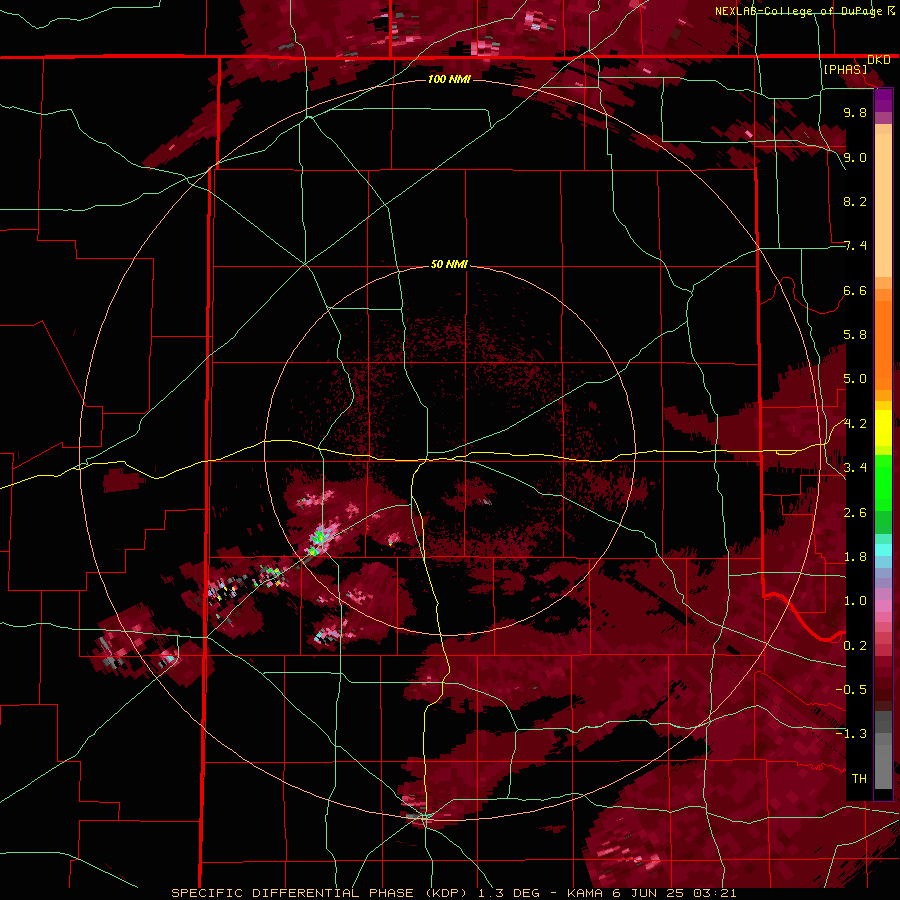
Task: Click the purple top segment of color bar
Action: click(x=883, y=100)
